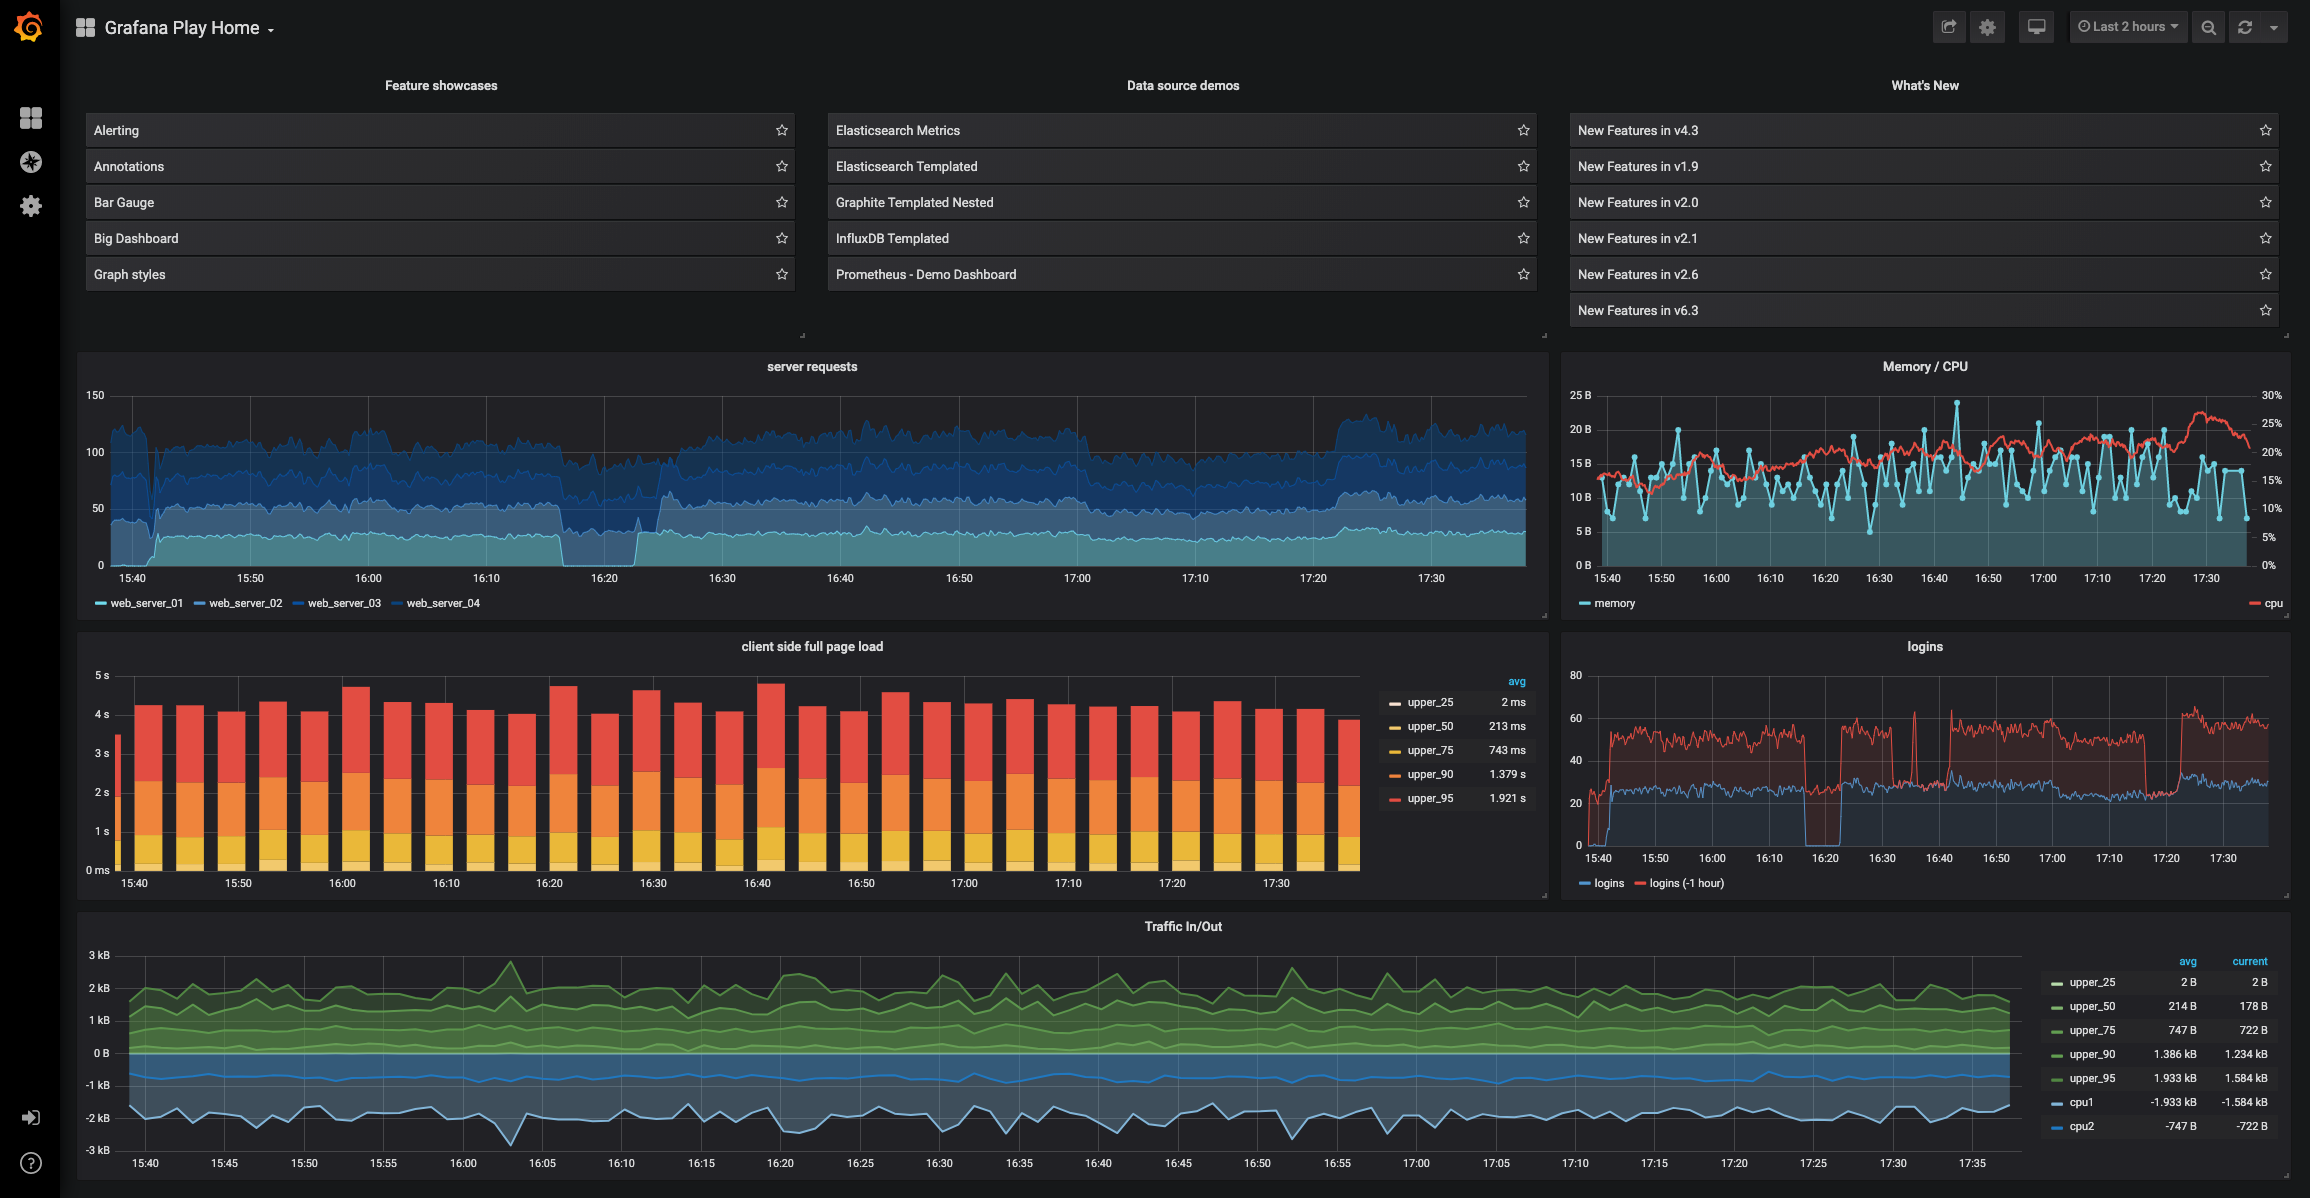The height and width of the screenshot is (1198, 2310).
Task: Open Grafana Play Home dashboard dropdown
Action: click(x=182, y=28)
